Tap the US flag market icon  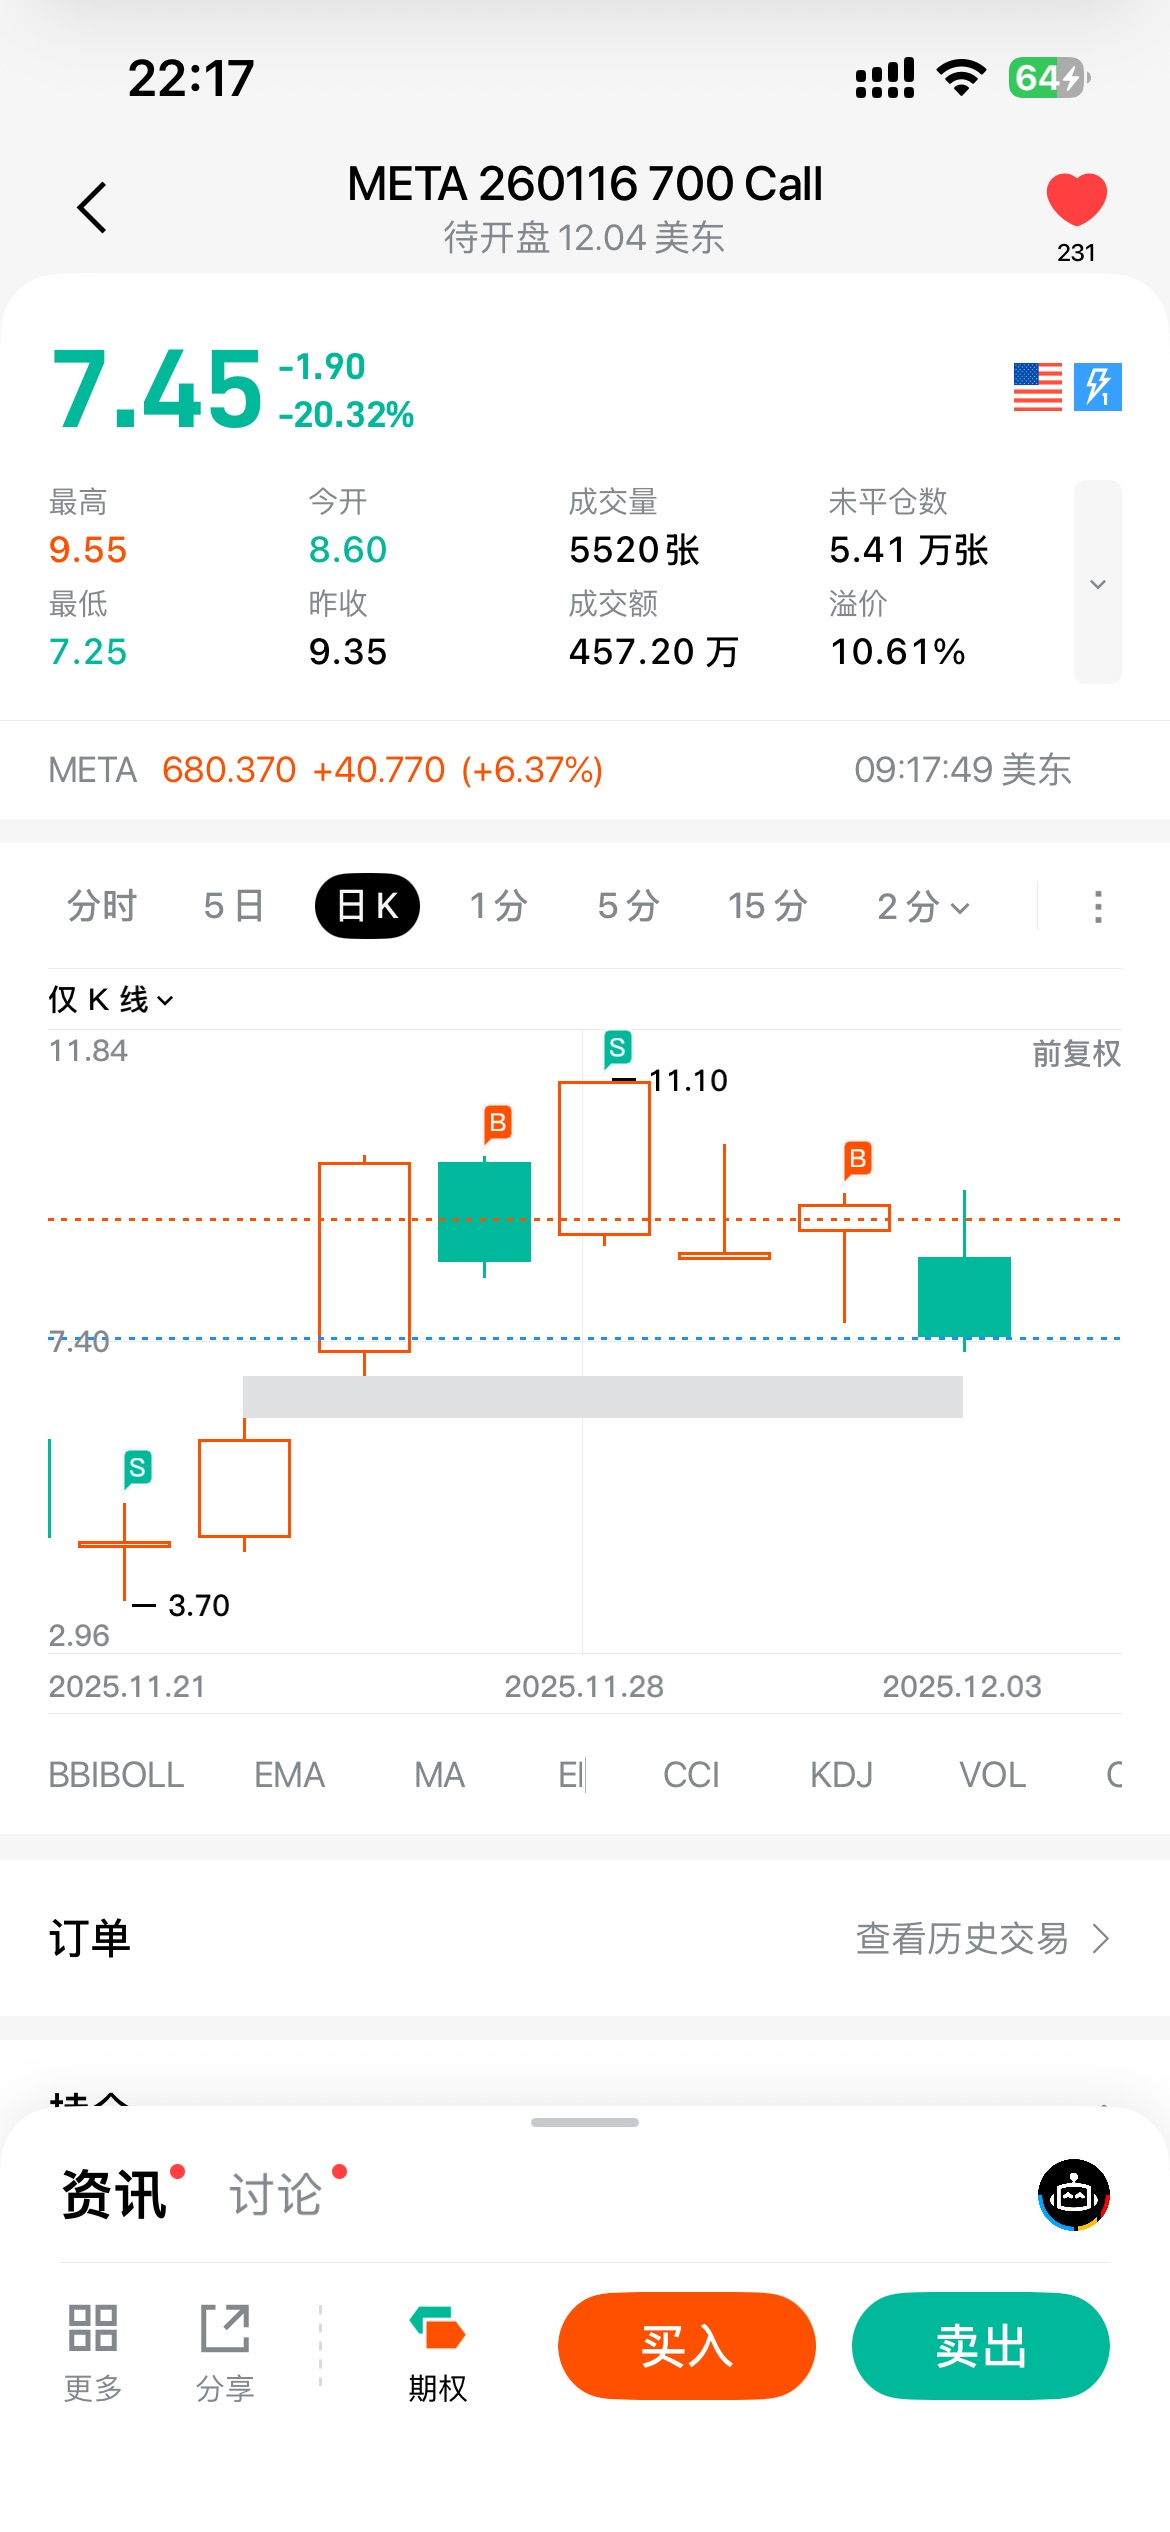[x=1037, y=387]
